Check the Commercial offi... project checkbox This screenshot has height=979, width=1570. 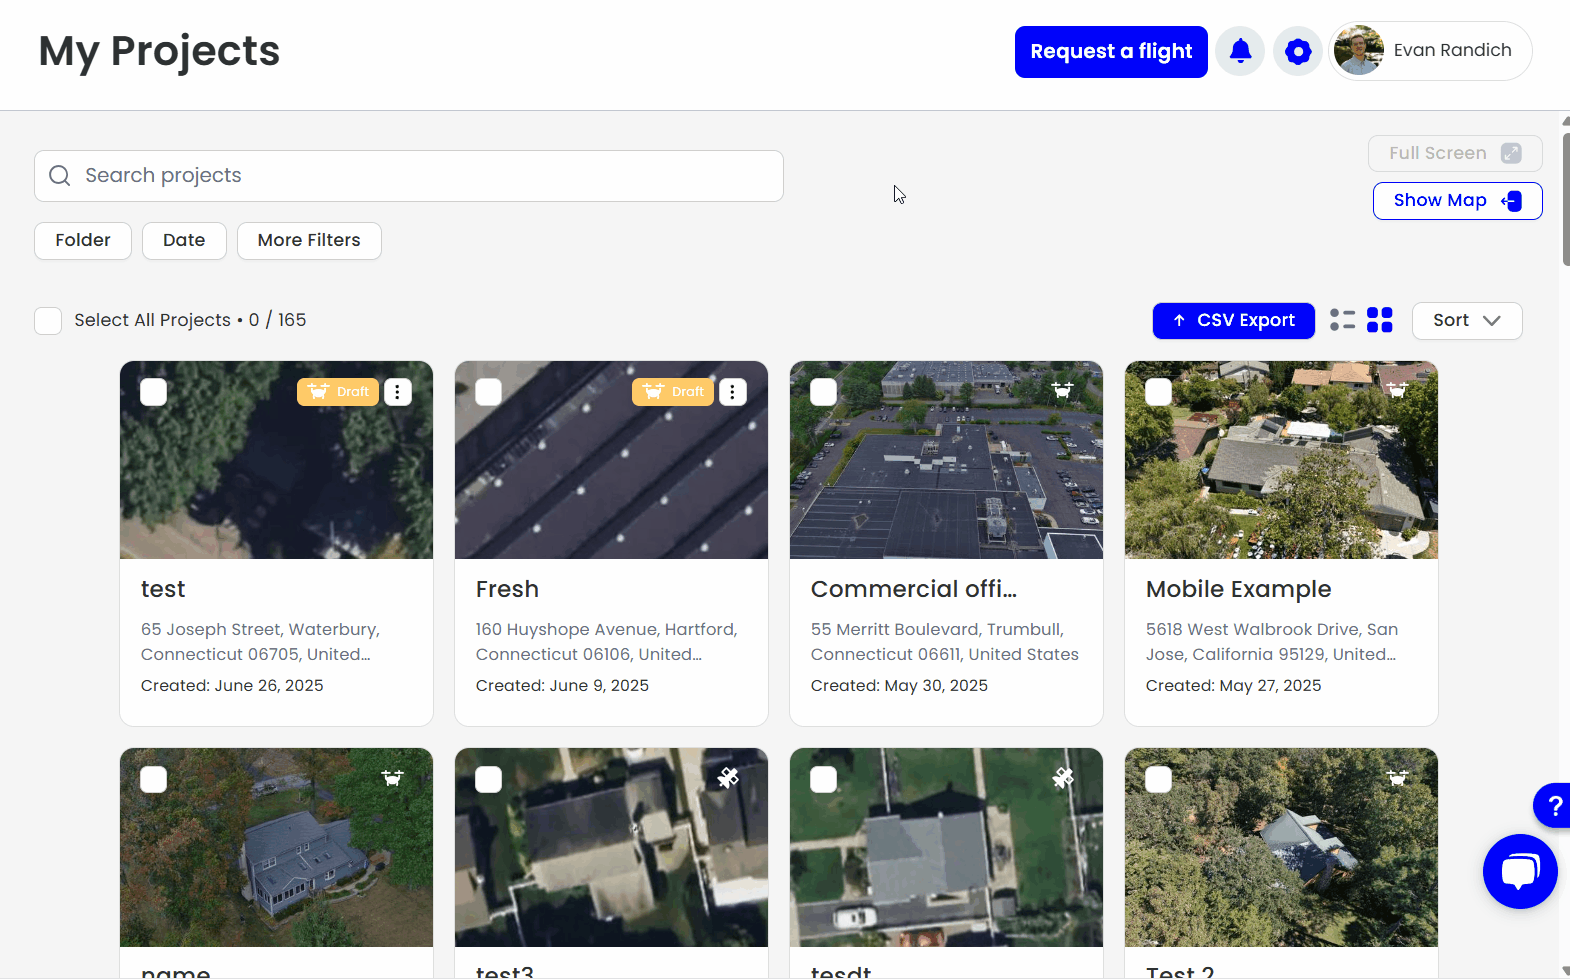click(x=824, y=392)
